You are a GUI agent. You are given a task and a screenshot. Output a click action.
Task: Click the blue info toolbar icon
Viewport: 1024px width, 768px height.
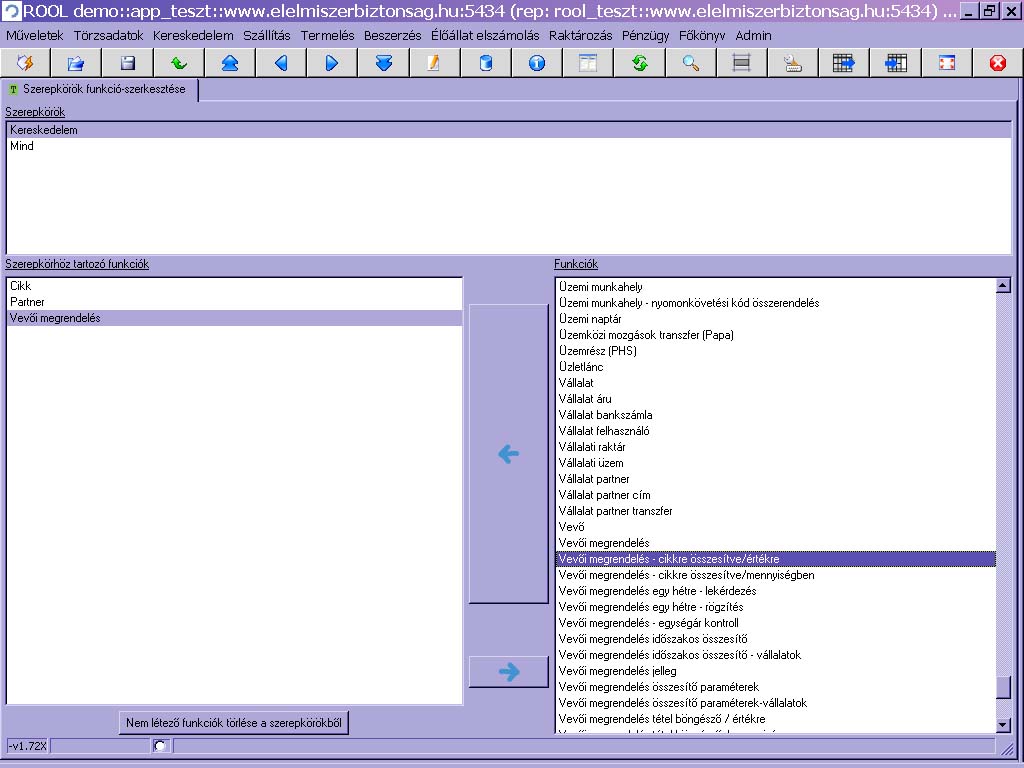click(537, 63)
